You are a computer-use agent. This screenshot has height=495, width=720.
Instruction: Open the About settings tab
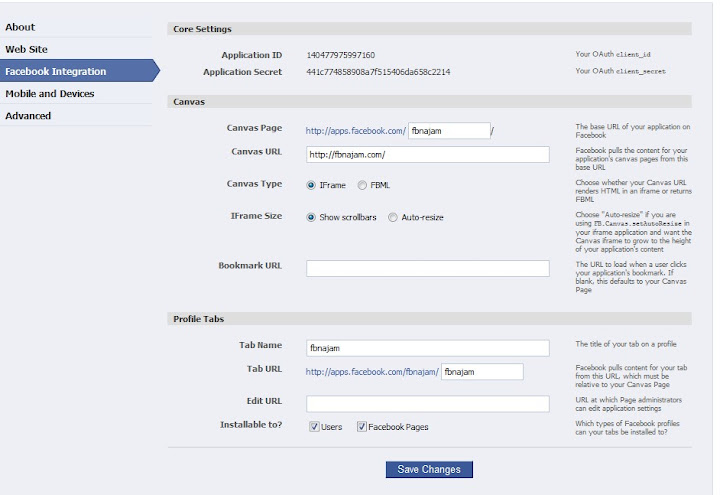[x=20, y=27]
